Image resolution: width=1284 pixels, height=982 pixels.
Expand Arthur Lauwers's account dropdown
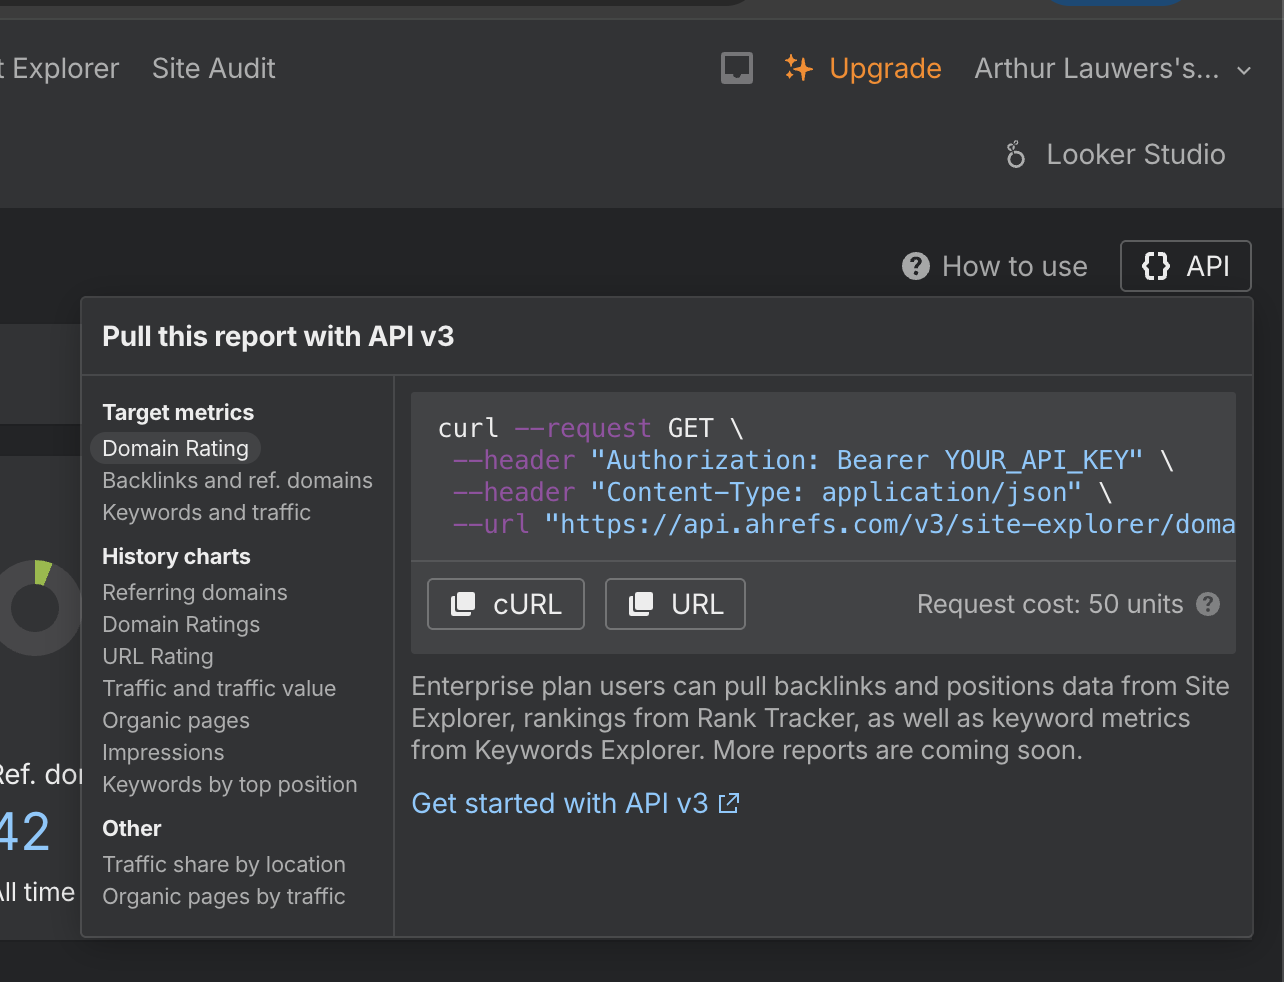(1244, 70)
